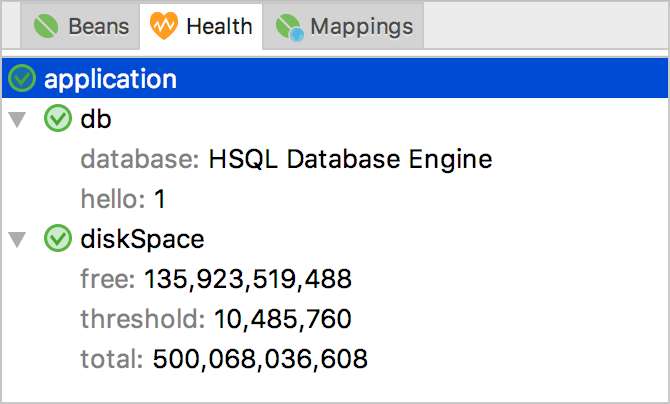The height and width of the screenshot is (404, 670).
Task: Select the total 500,068,036,608 row
Action: click(x=224, y=358)
